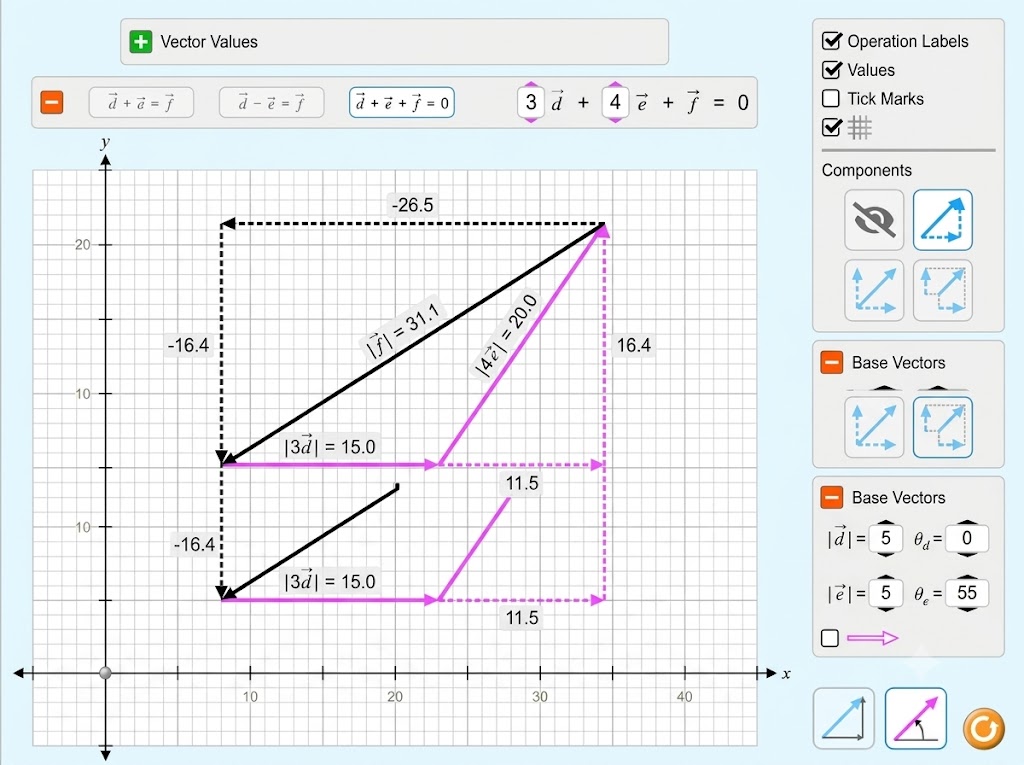The image size is (1024, 765).
Task: Click the |f| = 31.1 vector label
Action: 404,329
